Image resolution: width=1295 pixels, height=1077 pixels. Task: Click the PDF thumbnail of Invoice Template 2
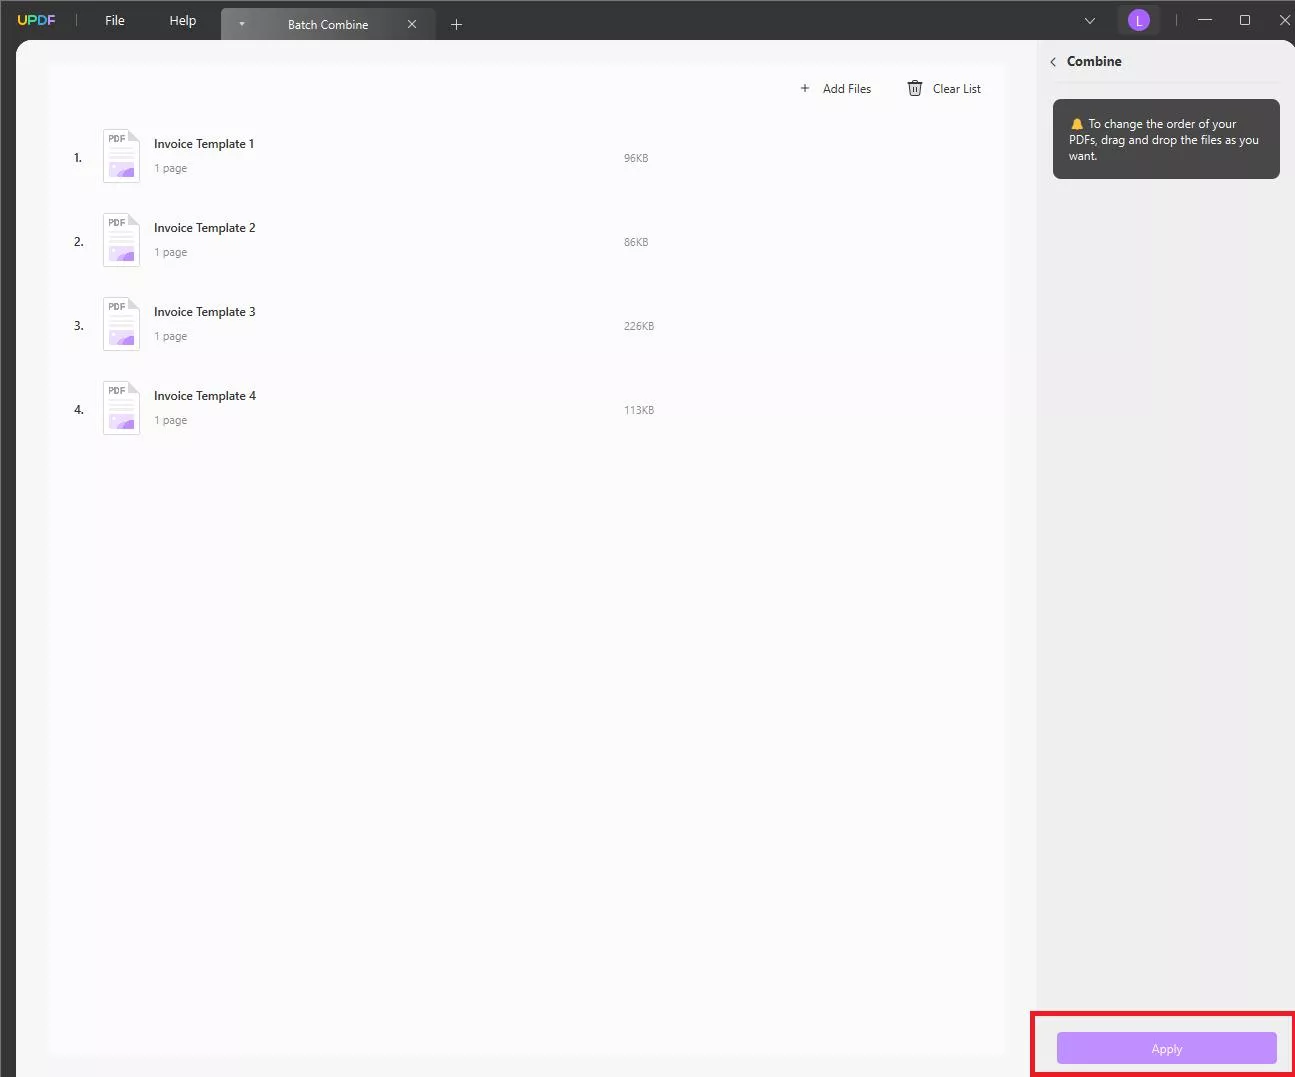pyautogui.click(x=120, y=240)
